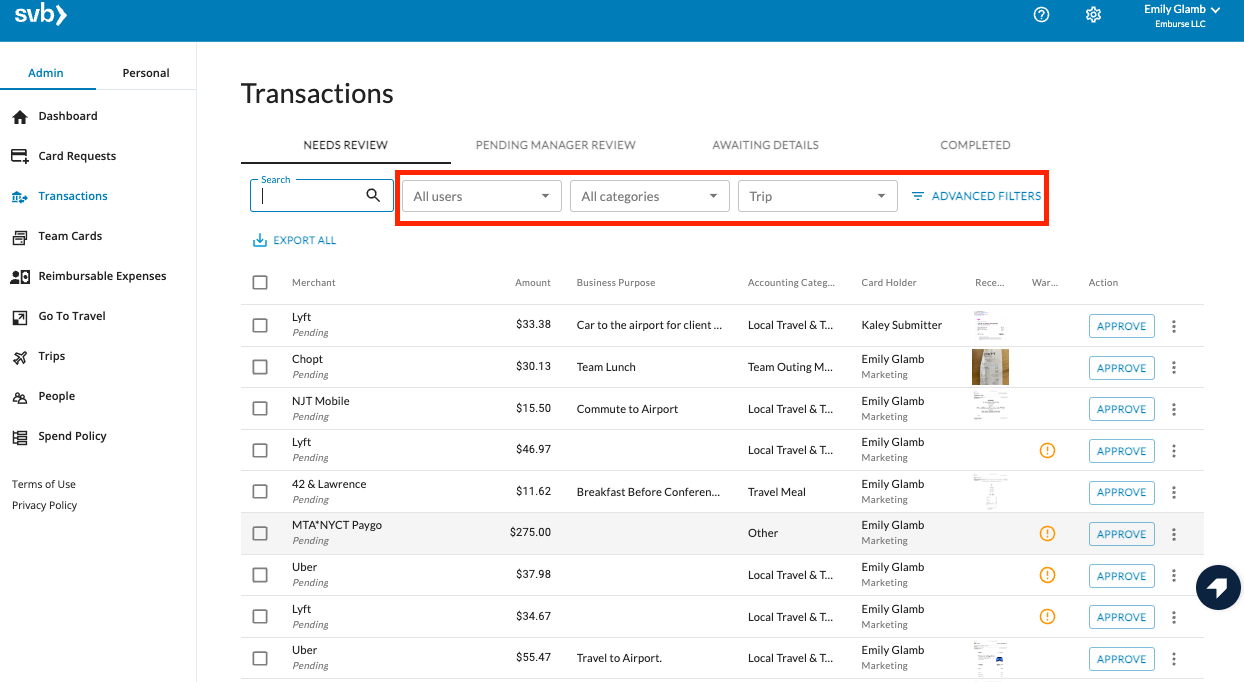Click the warning icon on Uber $37.98 row
1244x682 pixels.
(x=1047, y=575)
